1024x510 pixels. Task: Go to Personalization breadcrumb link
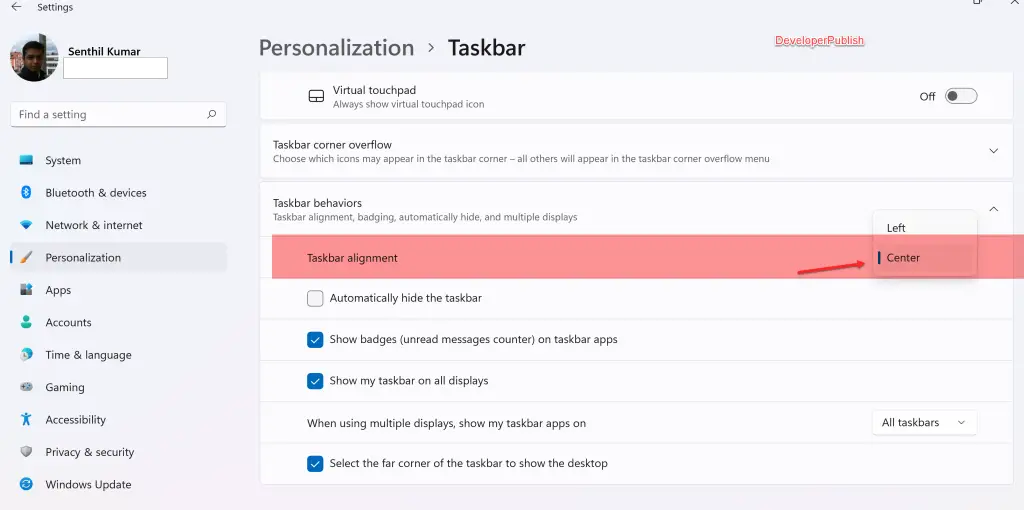336,48
